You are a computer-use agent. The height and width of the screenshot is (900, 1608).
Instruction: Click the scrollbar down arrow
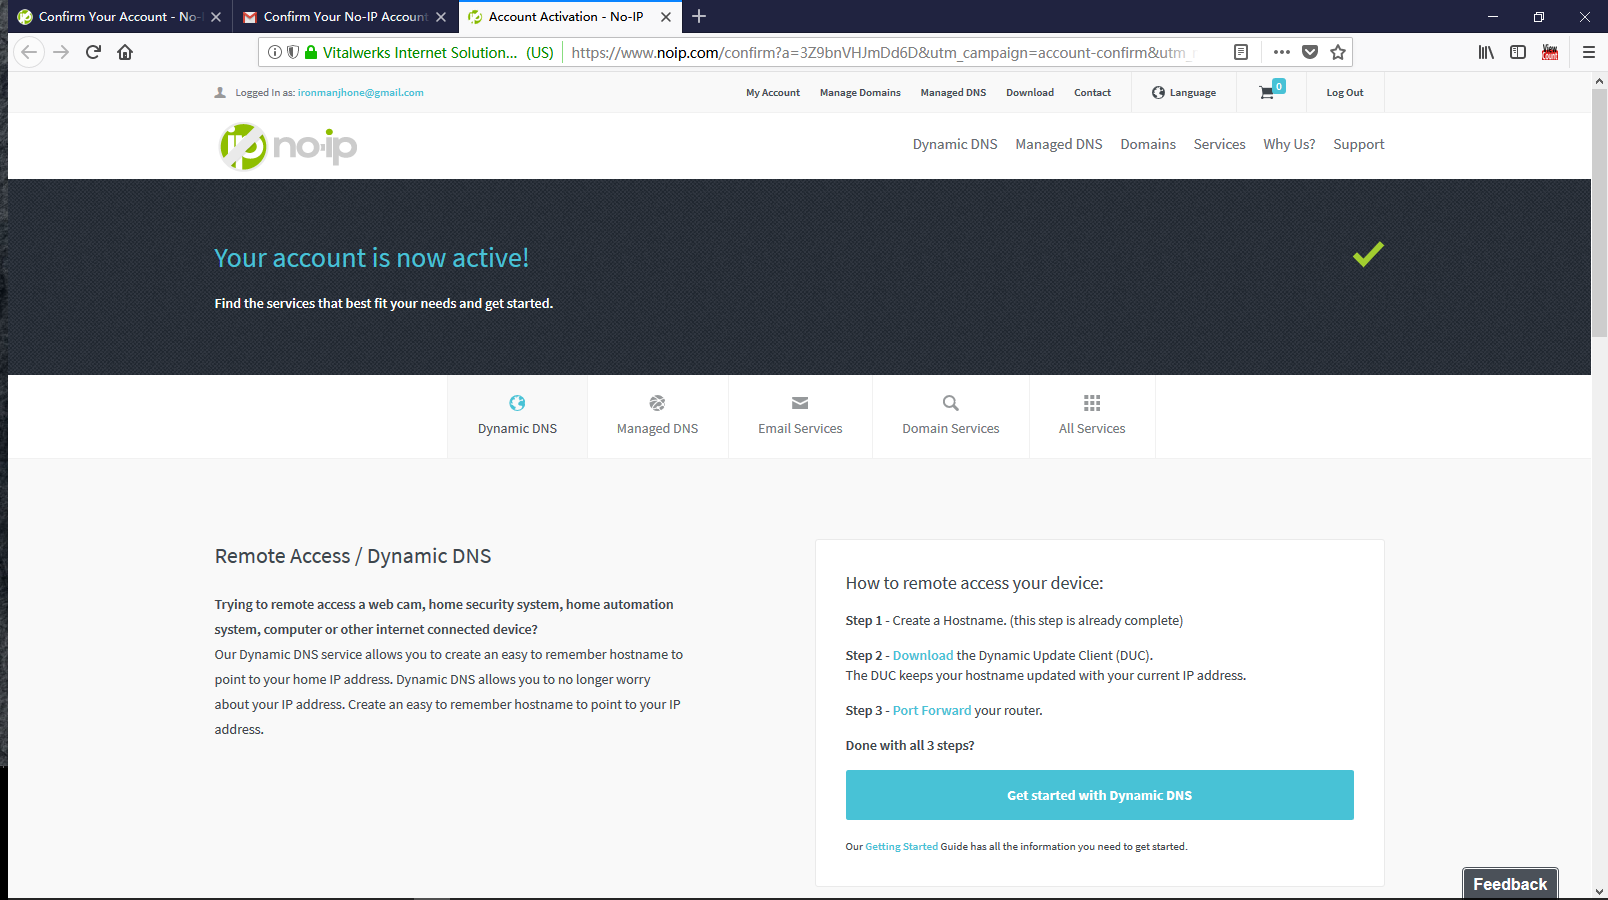[1600, 891]
